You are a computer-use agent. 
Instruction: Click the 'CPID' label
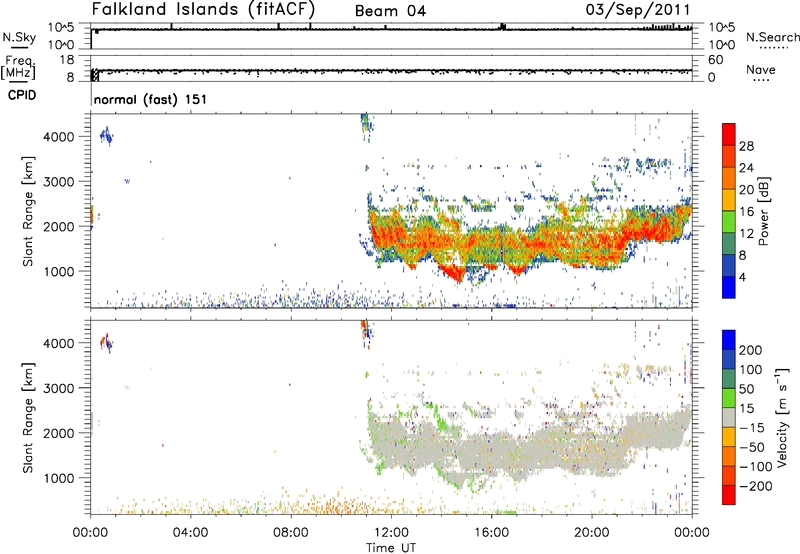[22, 95]
